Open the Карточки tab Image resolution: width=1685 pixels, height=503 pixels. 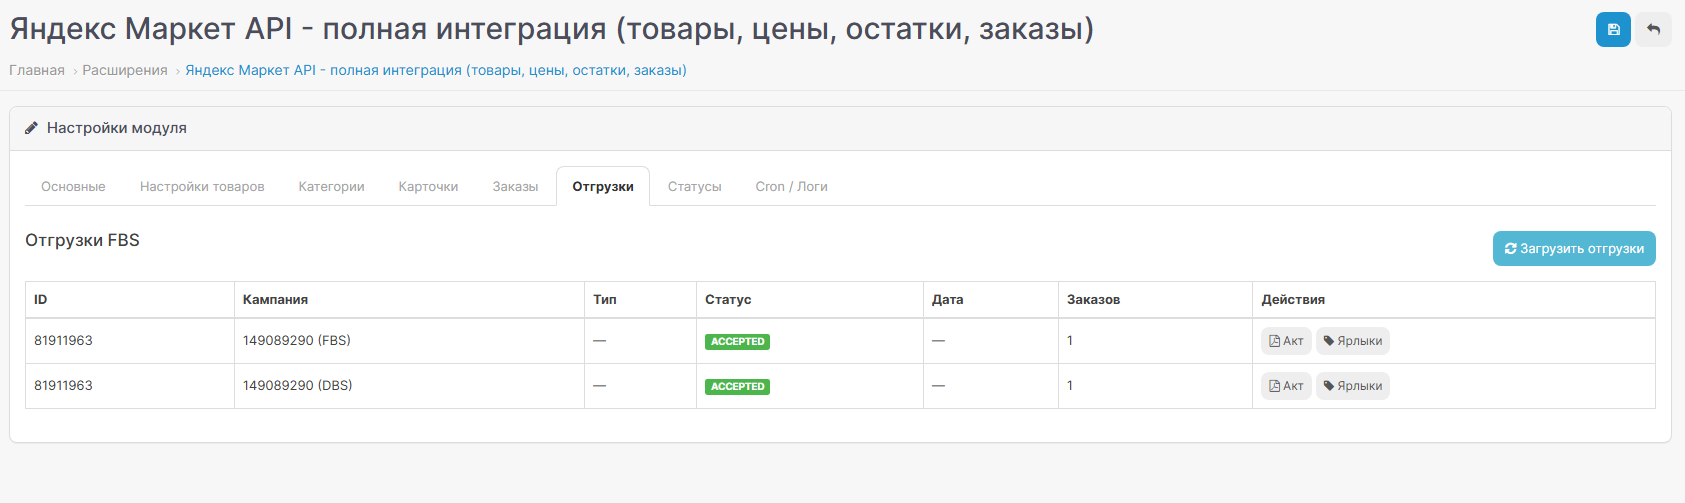(428, 187)
